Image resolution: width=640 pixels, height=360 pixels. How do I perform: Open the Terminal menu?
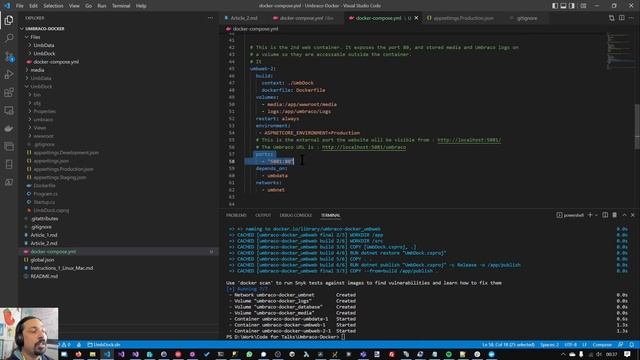click(x=121, y=6)
